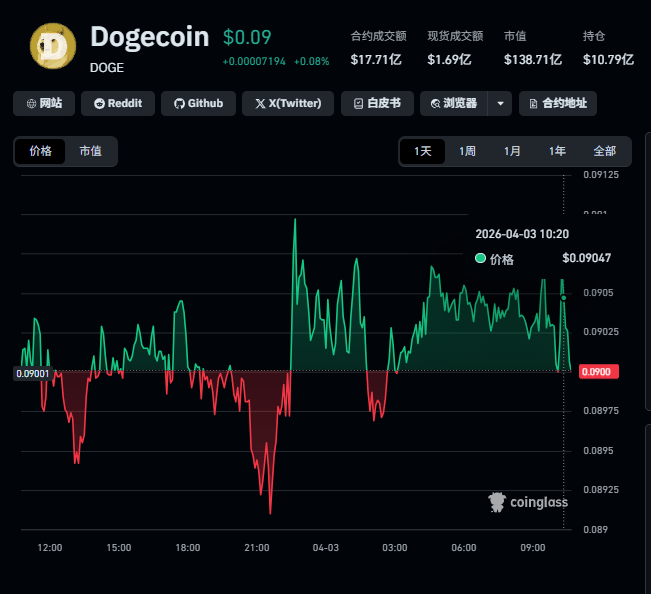Switch chart to 价格 view
The width and height of the screenshot is (651, 594).
tap(40, 151)
